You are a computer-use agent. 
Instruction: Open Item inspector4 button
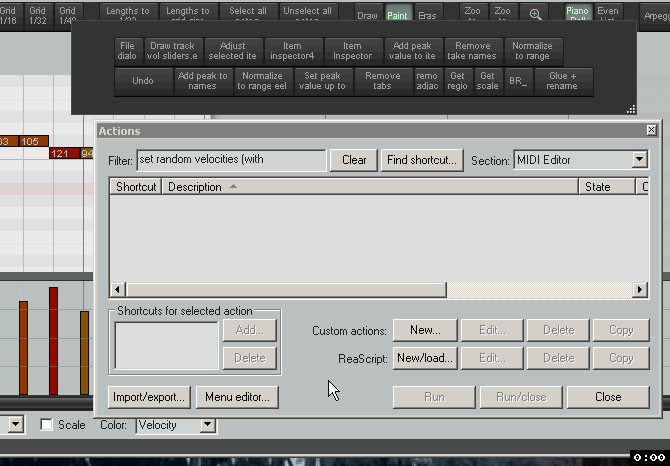point(292,51)
